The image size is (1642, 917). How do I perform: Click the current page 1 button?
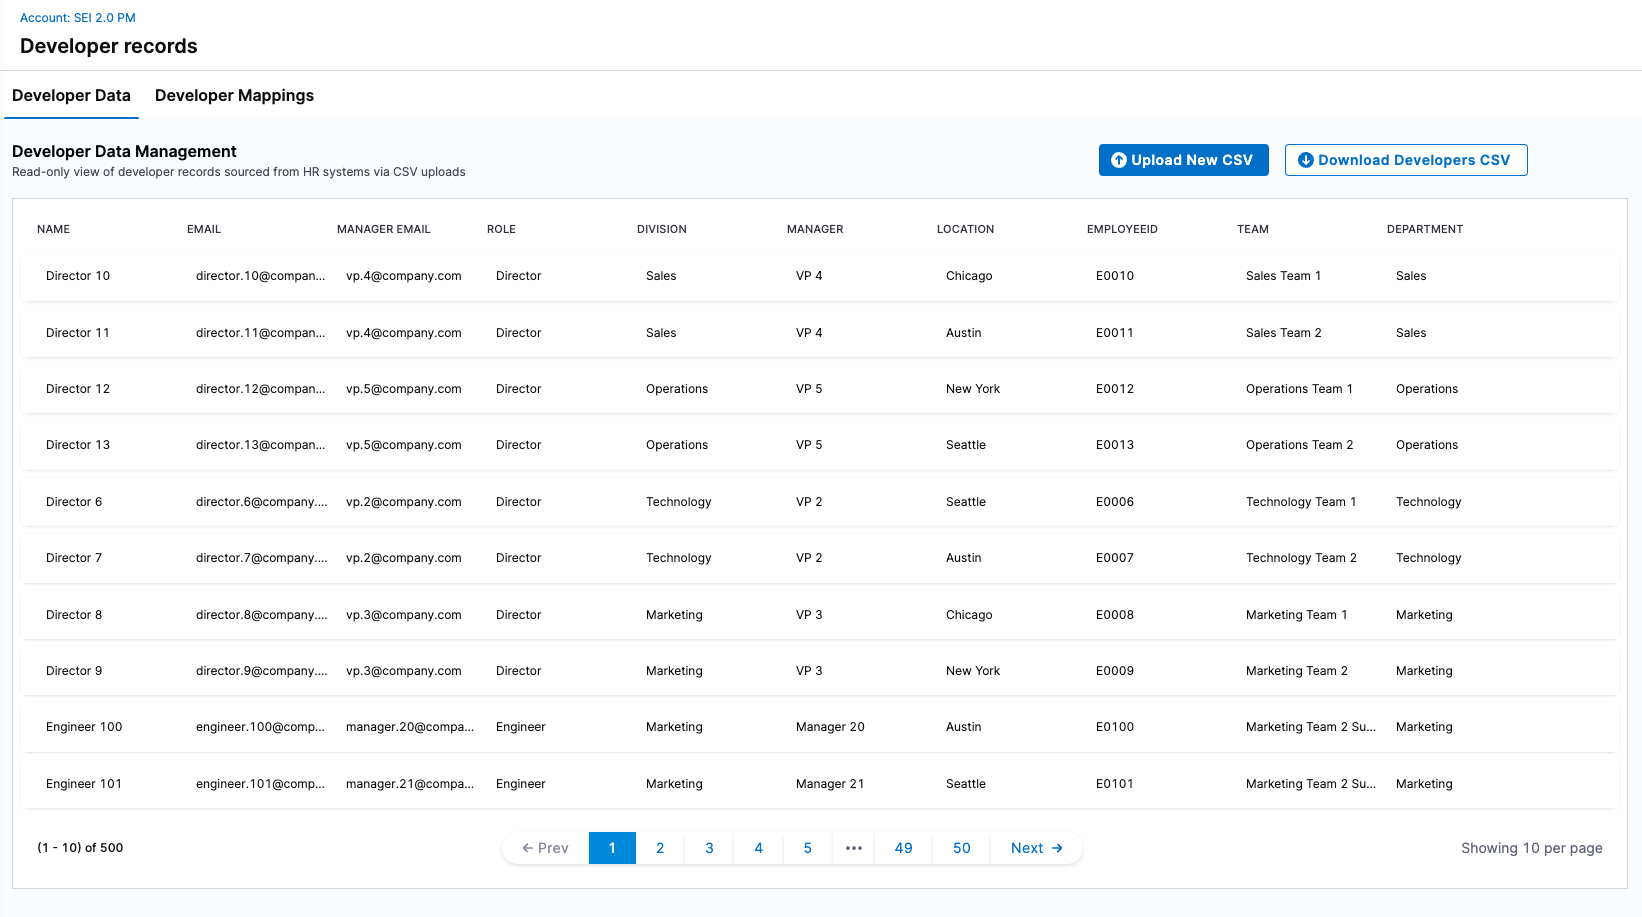(x=612, y=848)
